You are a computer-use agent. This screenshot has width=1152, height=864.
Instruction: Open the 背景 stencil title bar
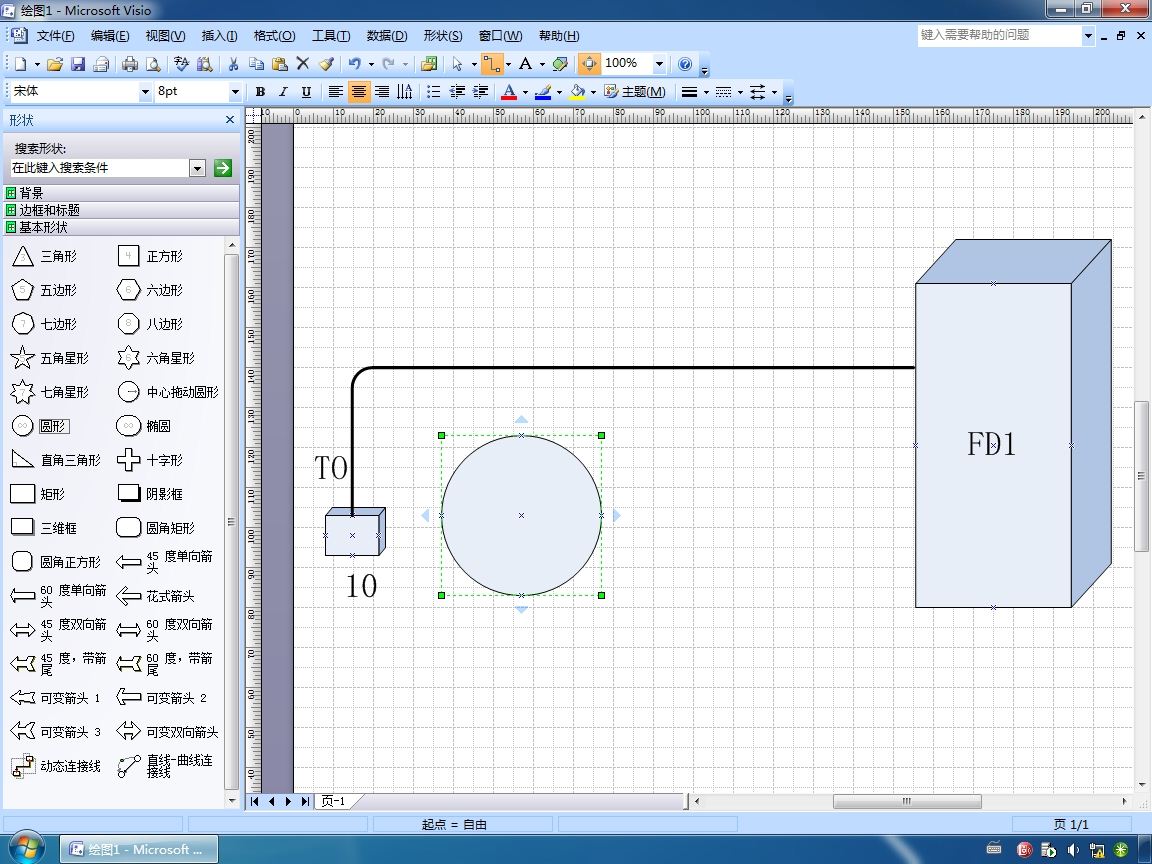pos(122,193)
